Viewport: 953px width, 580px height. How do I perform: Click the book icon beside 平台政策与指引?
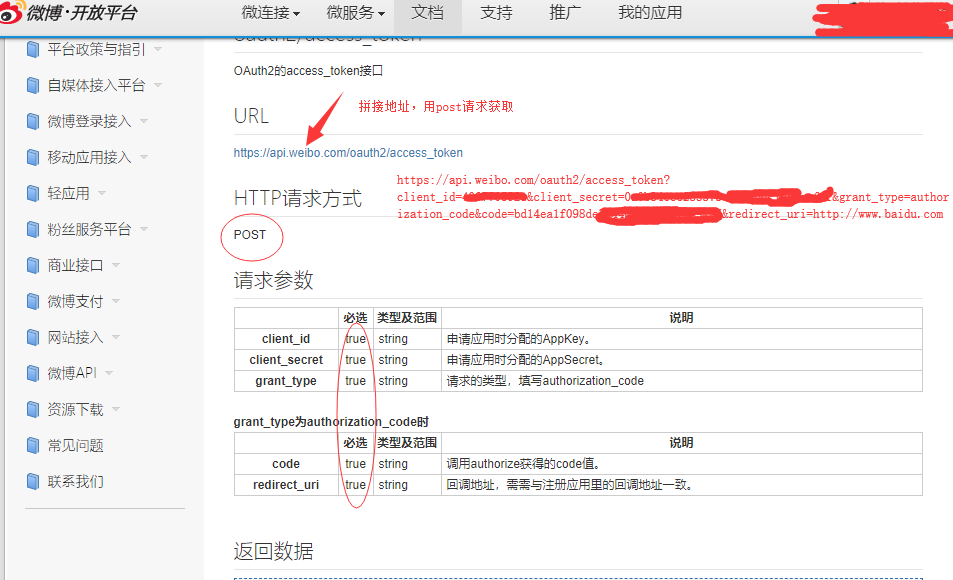click(x=33, y=49)
